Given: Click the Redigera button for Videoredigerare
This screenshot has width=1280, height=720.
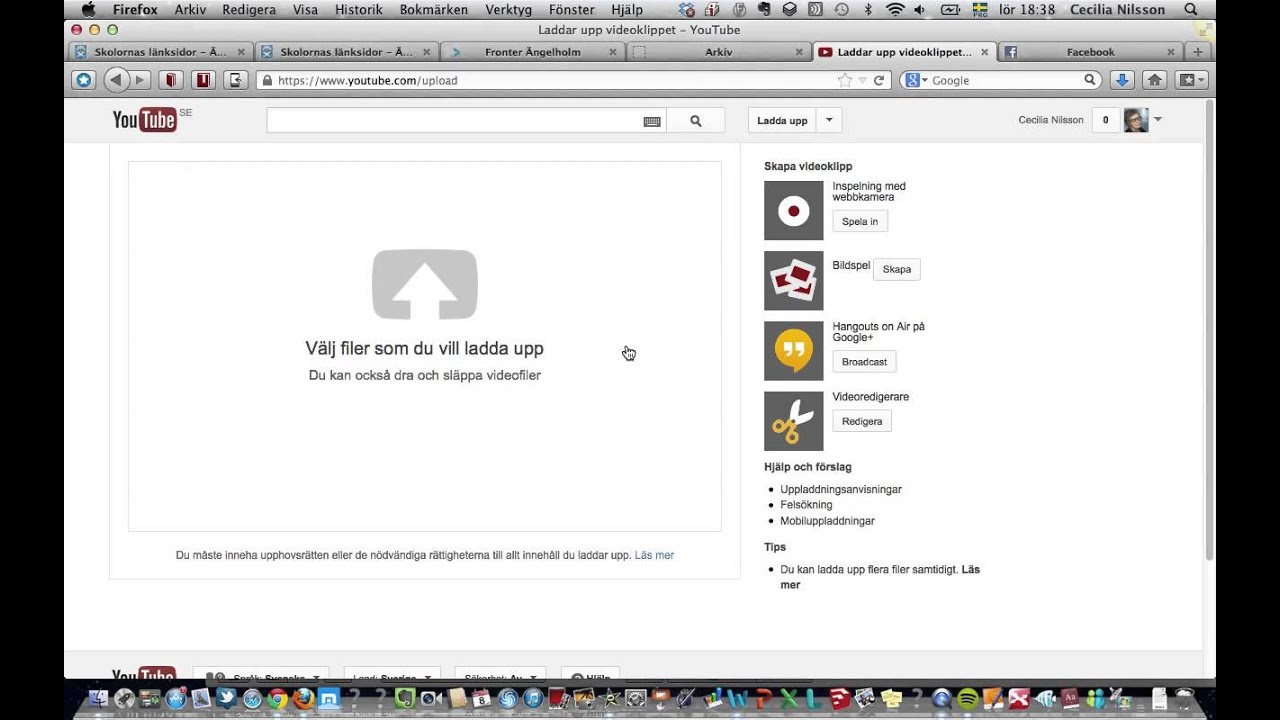Looking at the screenshot, I should coord(862,422).
